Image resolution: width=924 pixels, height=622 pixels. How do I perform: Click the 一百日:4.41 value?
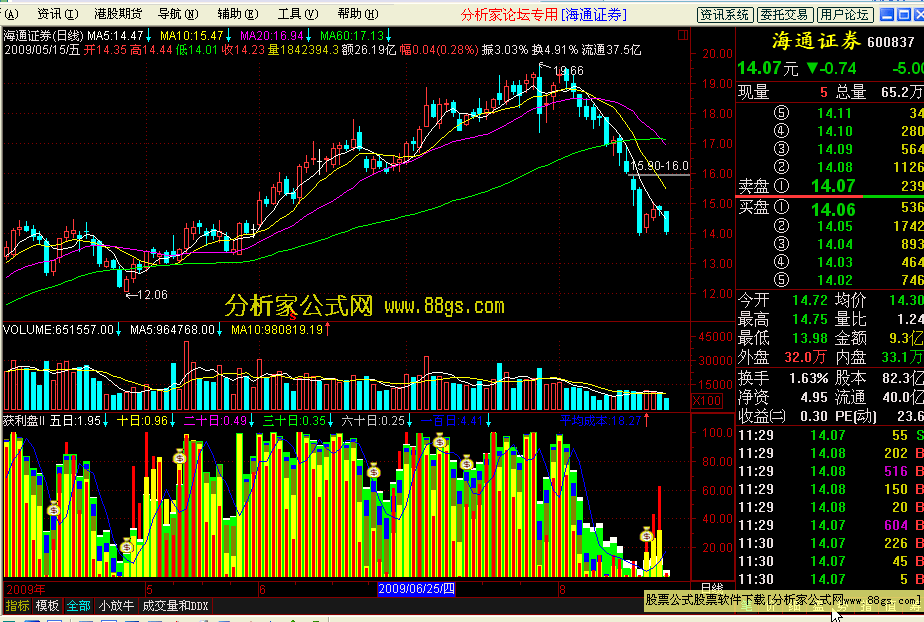tap(452, 421)
